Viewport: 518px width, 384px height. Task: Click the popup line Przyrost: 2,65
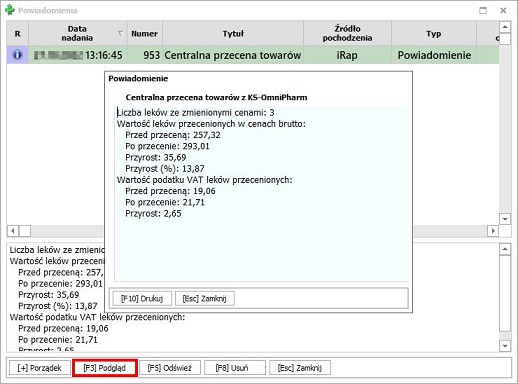point(153,213)
